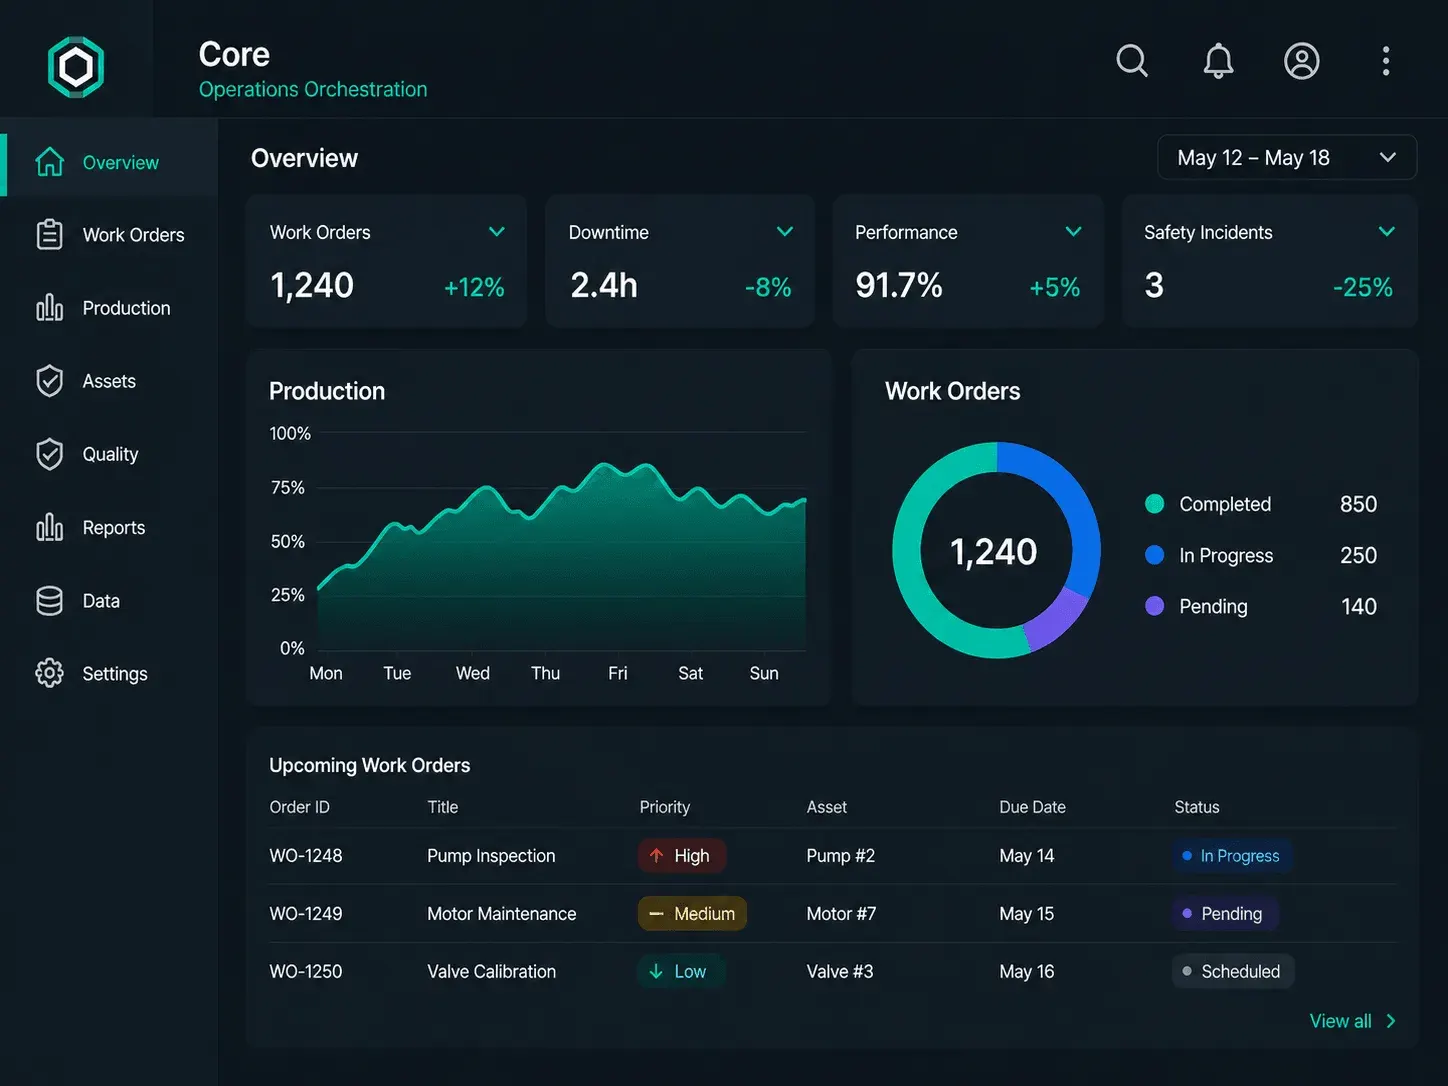Click the Priority column header
Viewport: 1448px width, 1086px height.
pos(665,807)
